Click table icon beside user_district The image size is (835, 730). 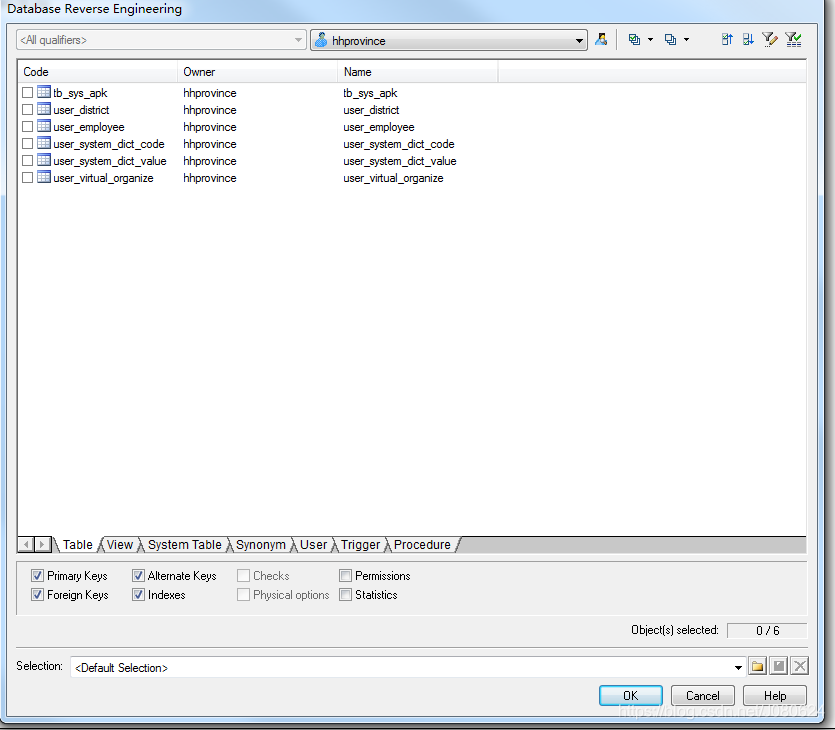(x=44, y=109)
